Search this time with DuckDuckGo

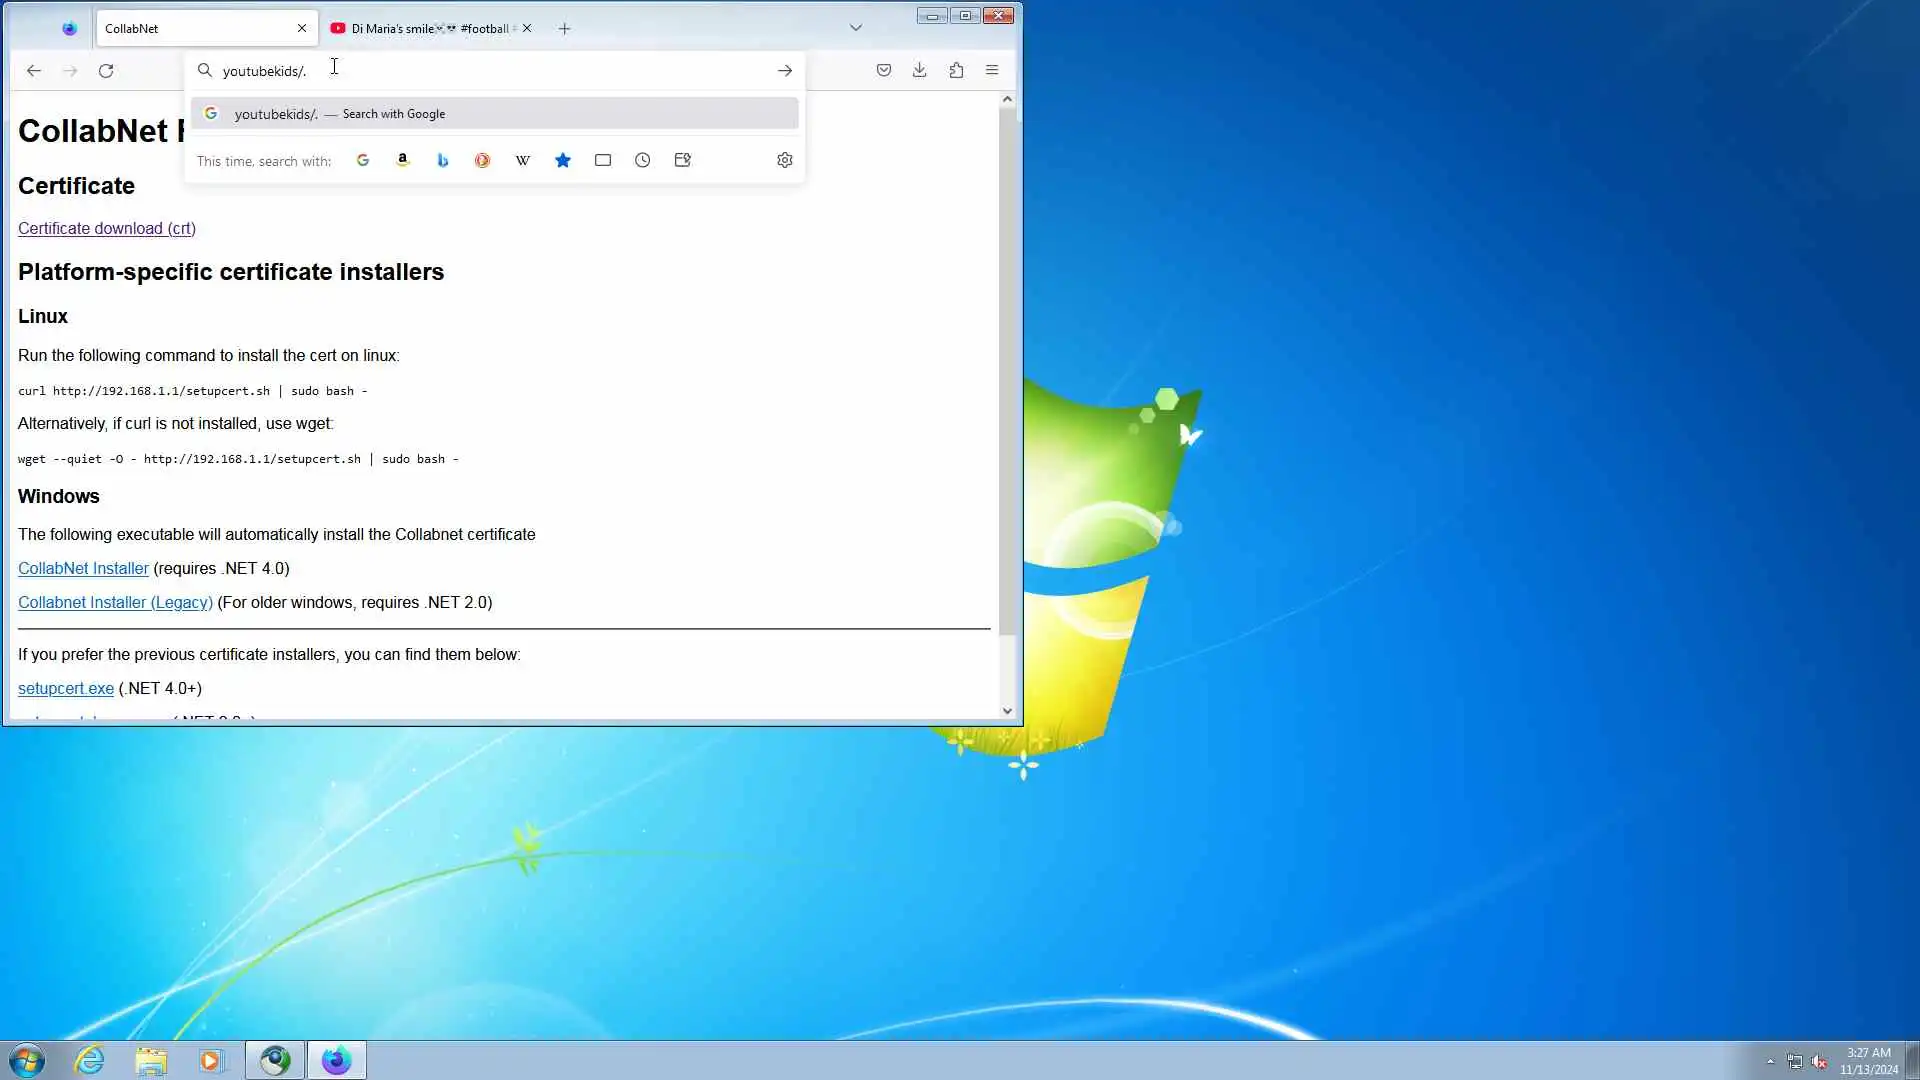click(x=483, y=160)
